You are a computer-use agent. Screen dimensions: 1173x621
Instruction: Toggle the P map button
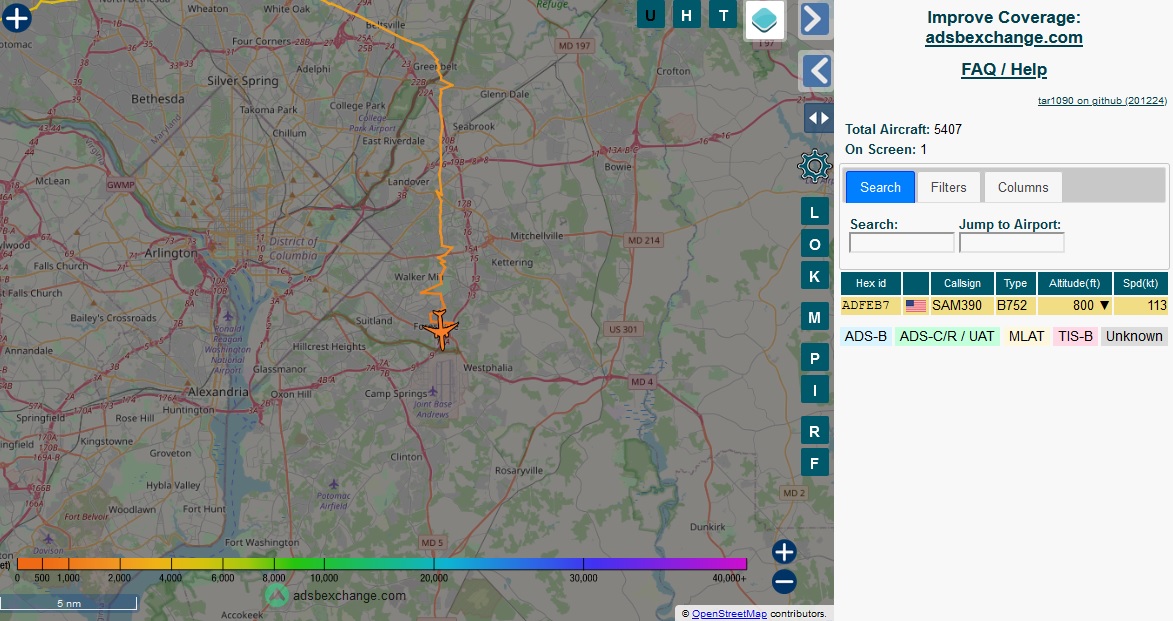(815, 358)
